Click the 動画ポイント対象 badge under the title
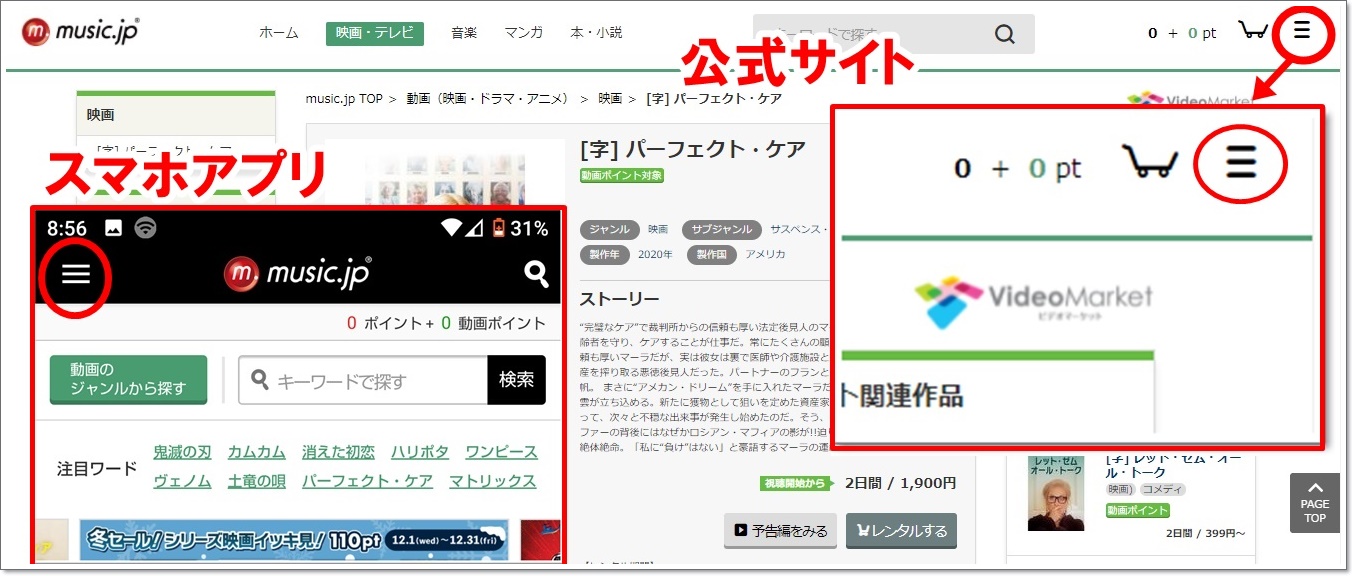1353x576 pixels. 622,175
